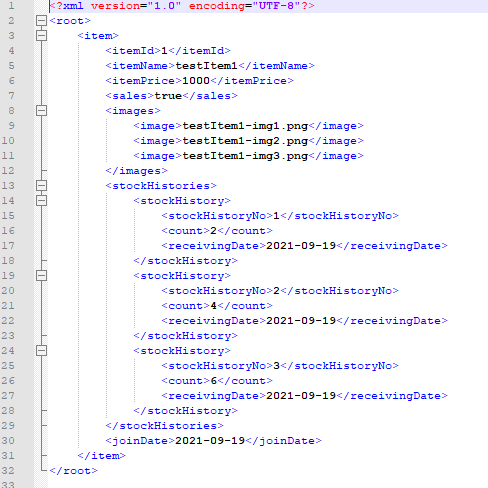Click the opening images tag
Screen dimensions: 488x488
click(133, 111)
